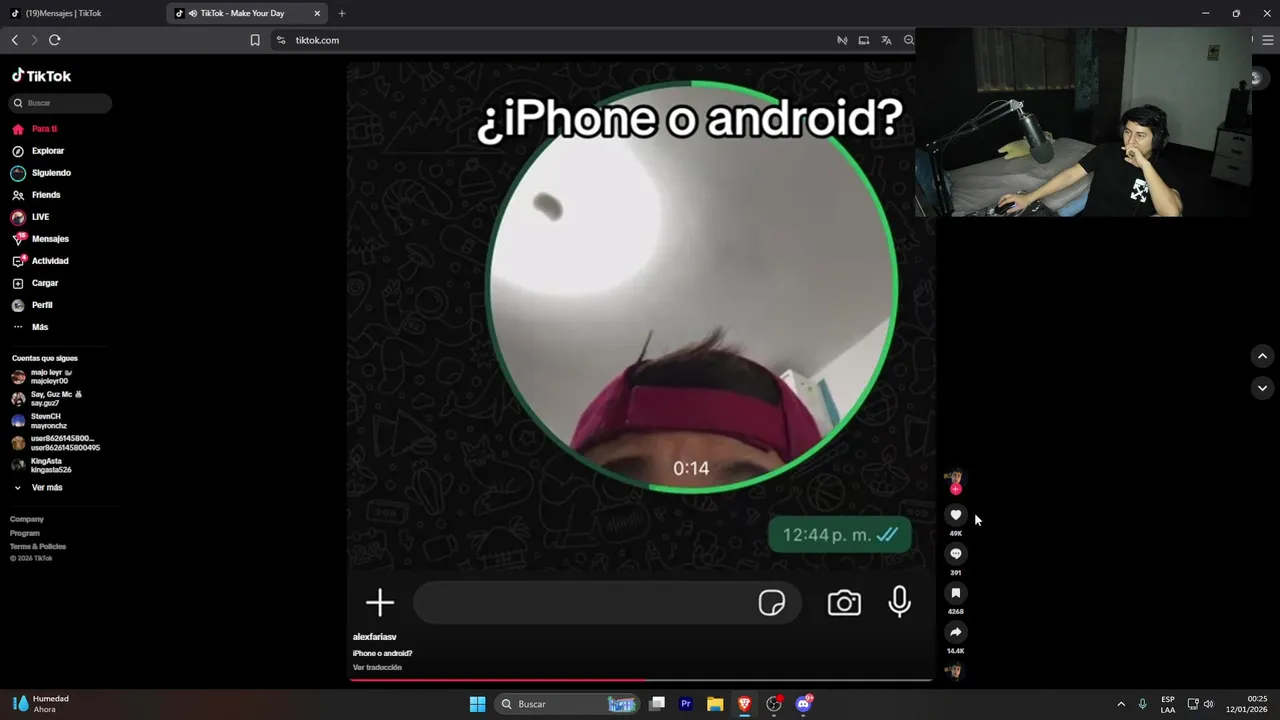Like the video with heart icon
Screen dimensions: 1280x720
[x=955, y=515]
